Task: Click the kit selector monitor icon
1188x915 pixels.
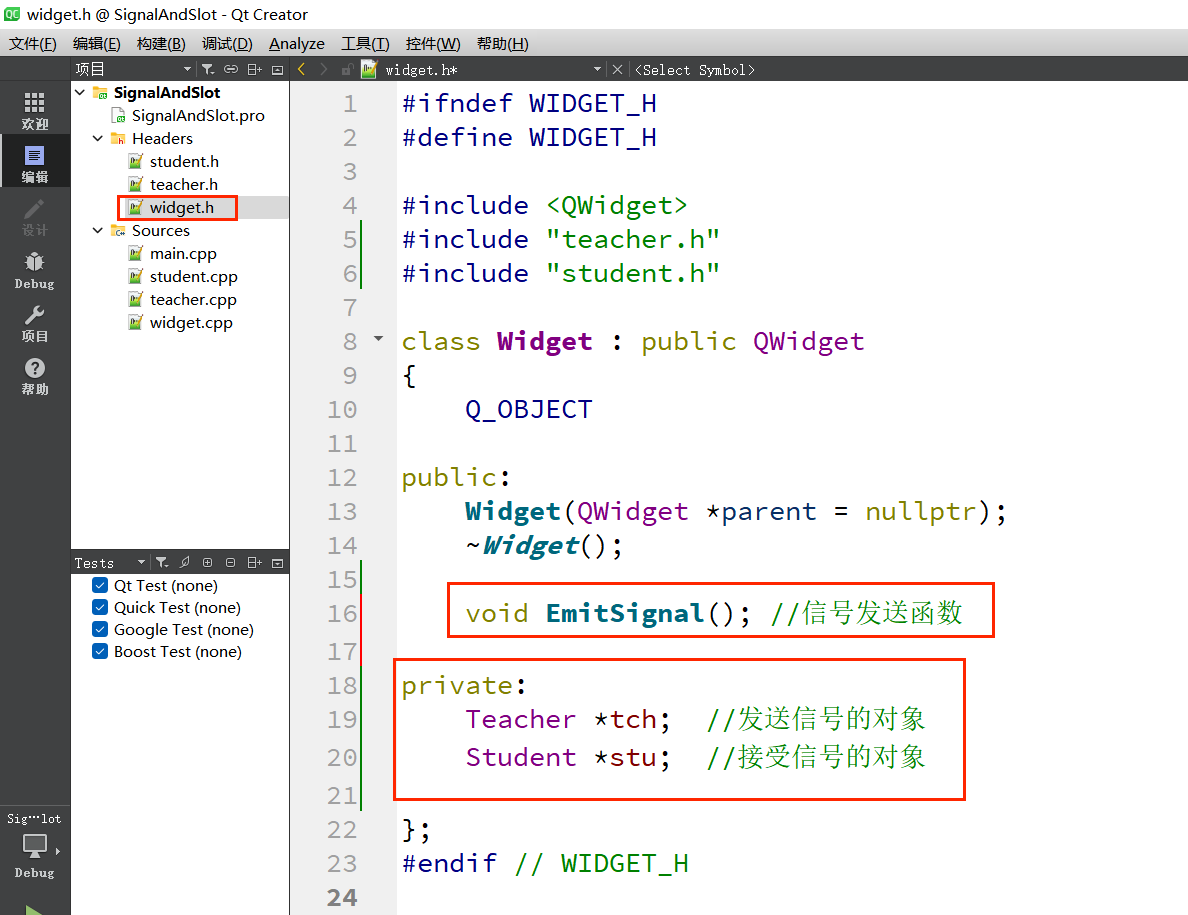Action: 35,845
